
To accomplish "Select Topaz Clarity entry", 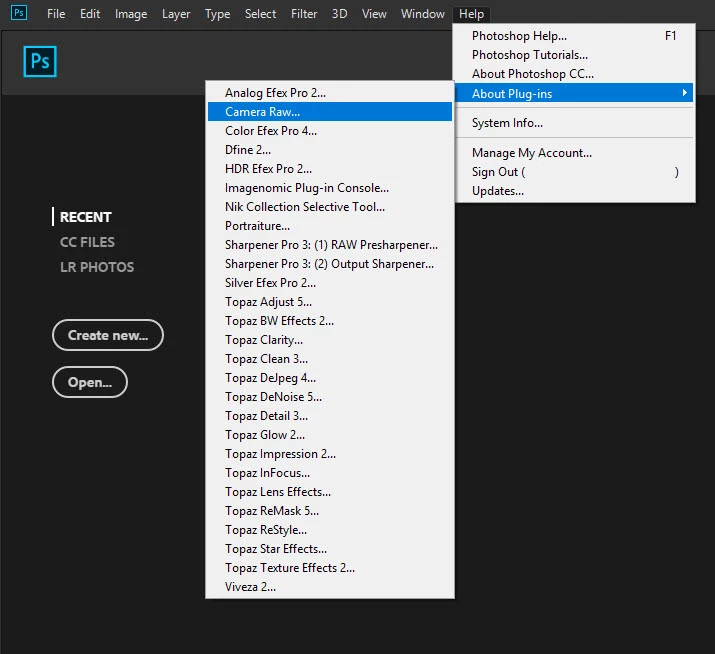I will pyautogui.click(x=330, y=340).
